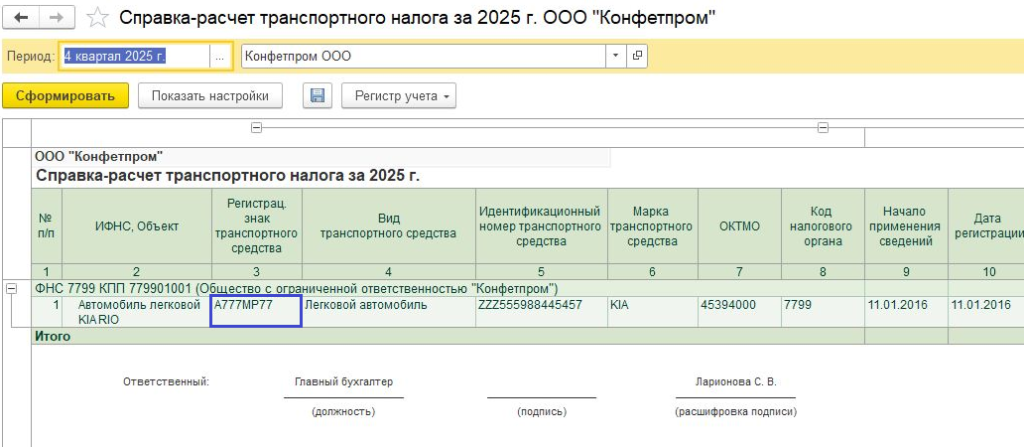
Task: Go back with the left arrow button
Action: coord(21,18)
